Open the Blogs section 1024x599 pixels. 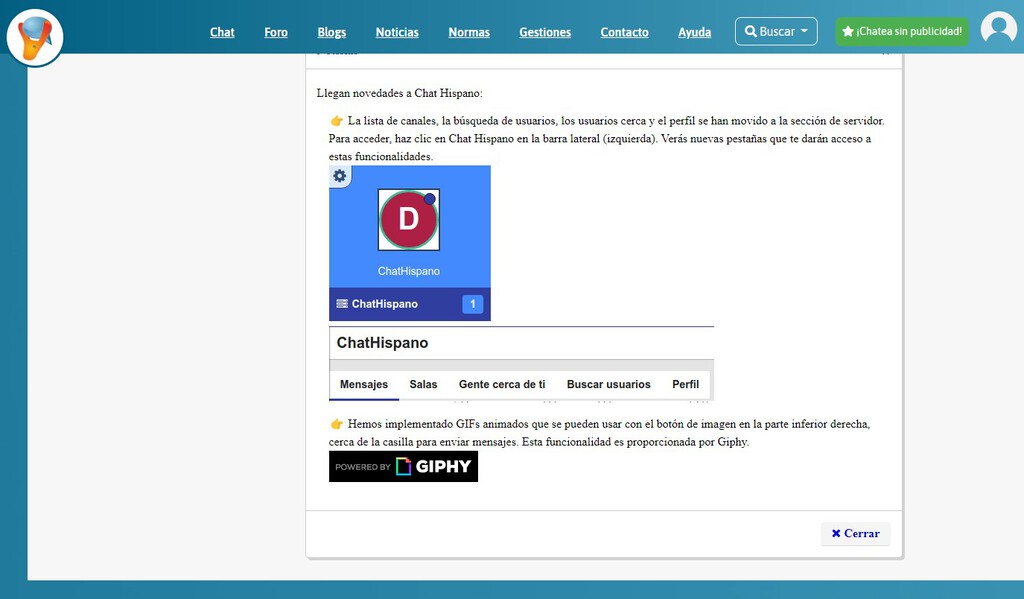click(331, 32)
